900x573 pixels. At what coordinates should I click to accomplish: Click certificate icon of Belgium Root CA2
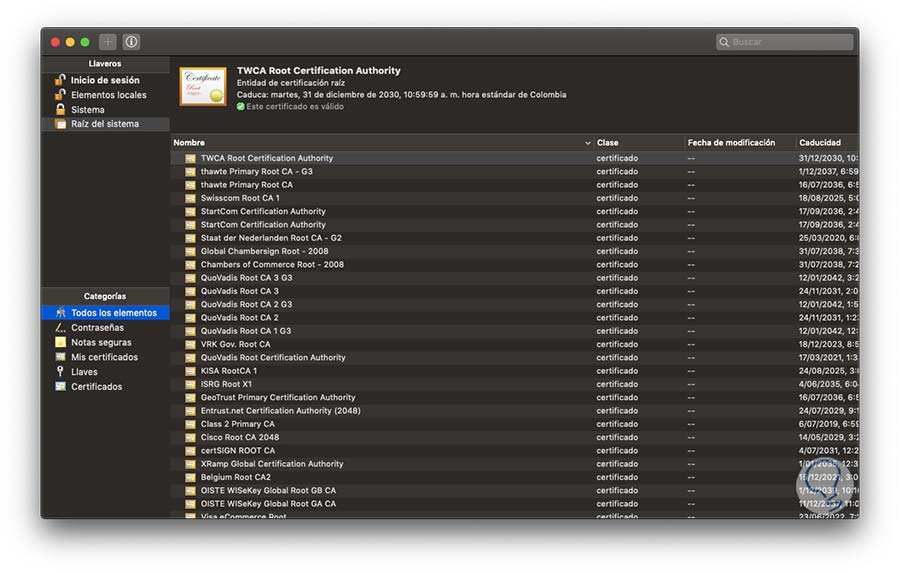191,477
